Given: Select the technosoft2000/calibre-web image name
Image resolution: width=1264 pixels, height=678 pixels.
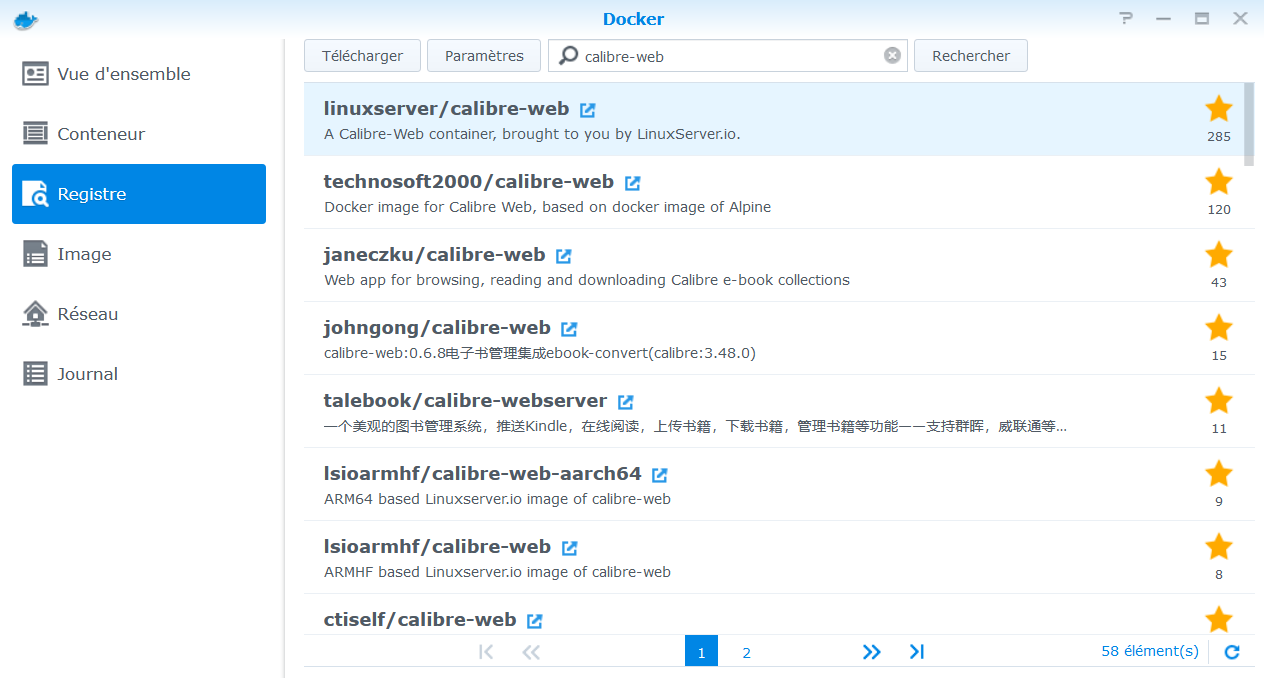Looking at the screenshot, I should (468, 182).
